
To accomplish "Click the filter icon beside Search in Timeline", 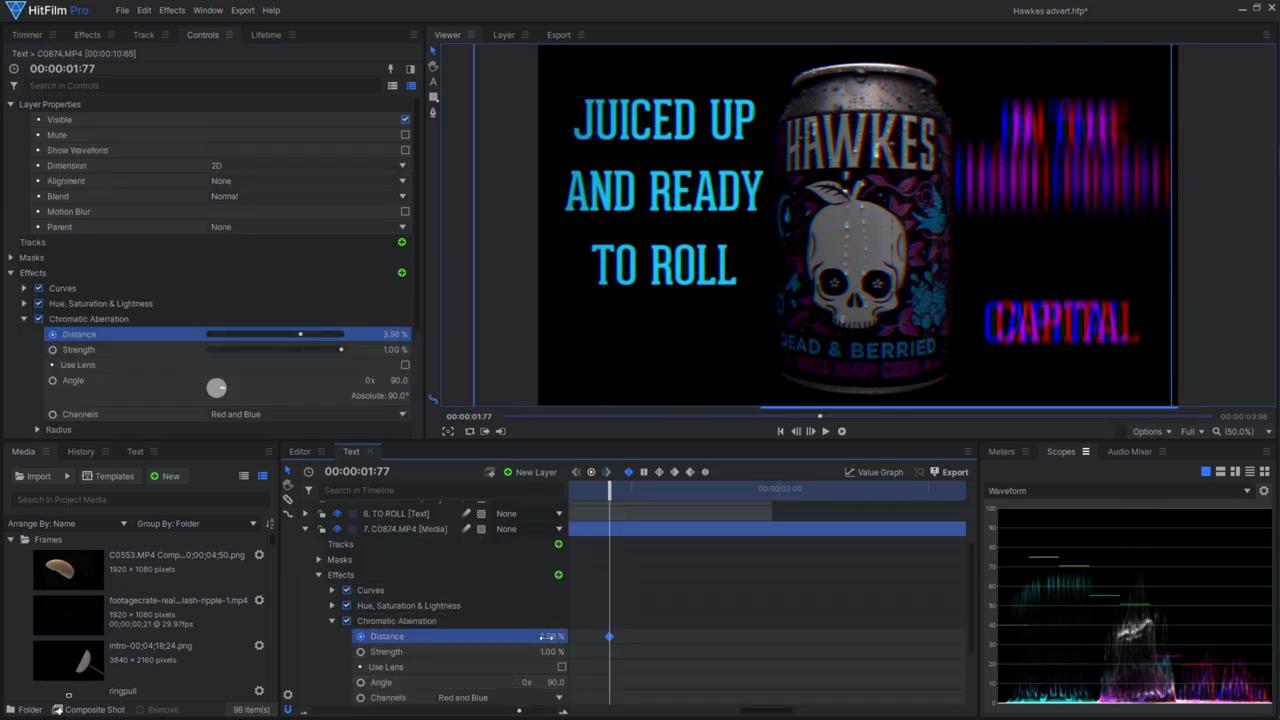I will pyautogui.click(x=309, y=490).
